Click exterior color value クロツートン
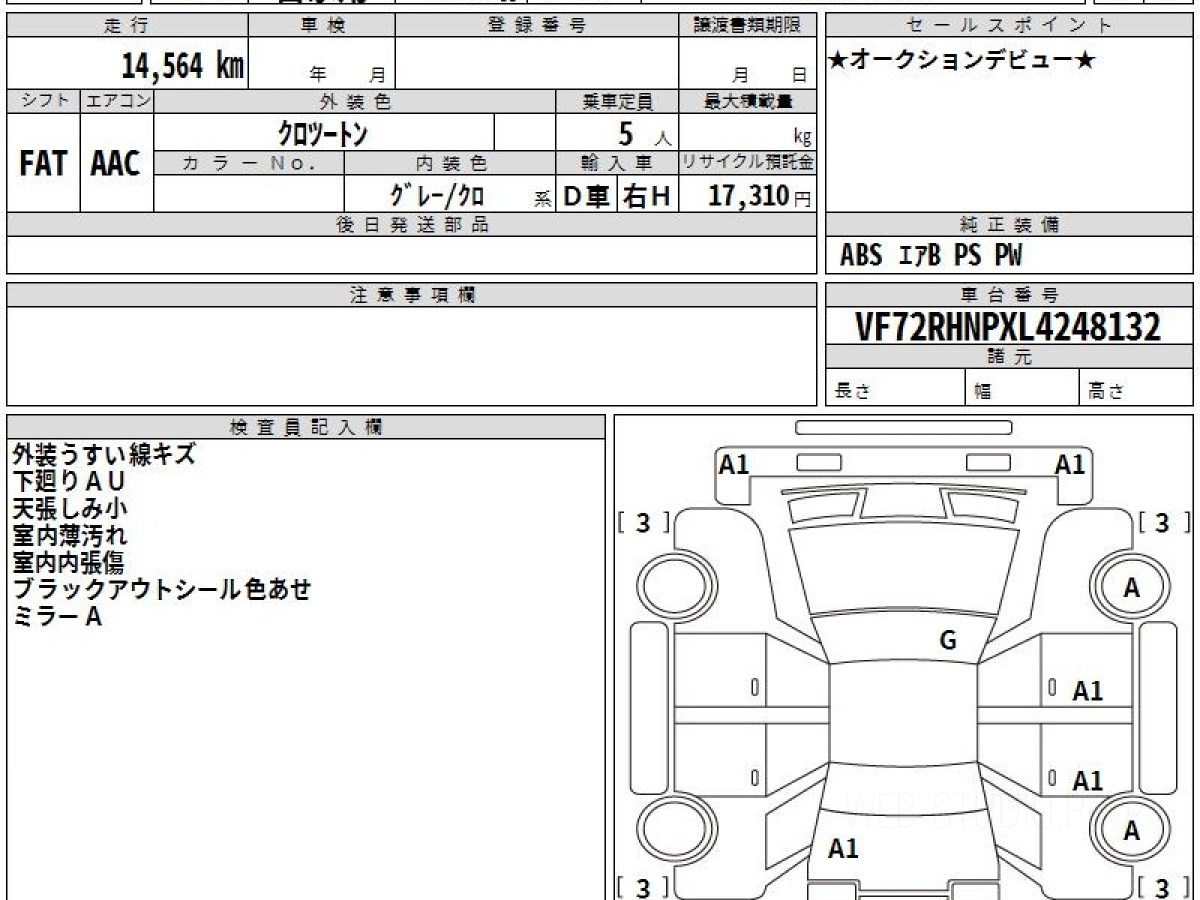Viewport: 1200px width, 900px height. click(324, 133)
